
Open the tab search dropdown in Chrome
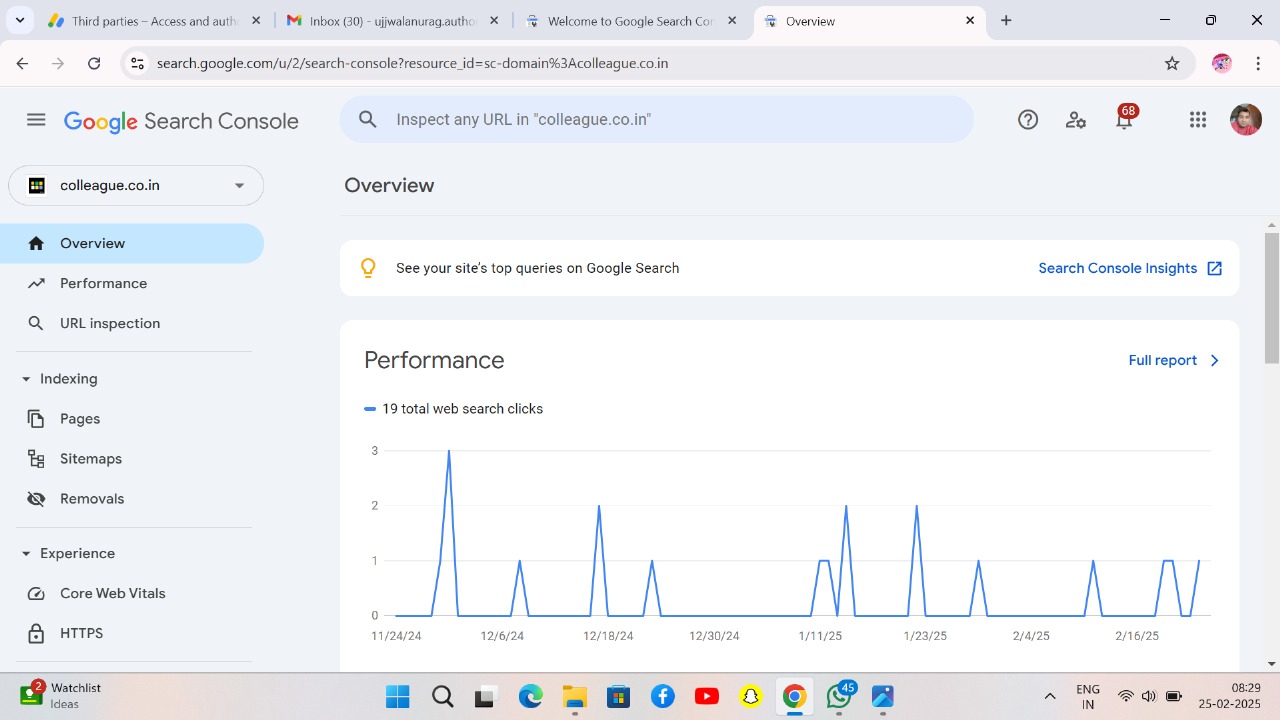pos(20,20)
